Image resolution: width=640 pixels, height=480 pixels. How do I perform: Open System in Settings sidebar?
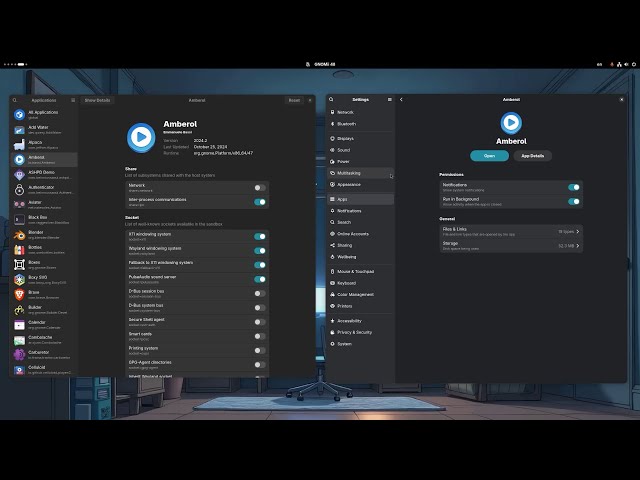pos(360,344)
